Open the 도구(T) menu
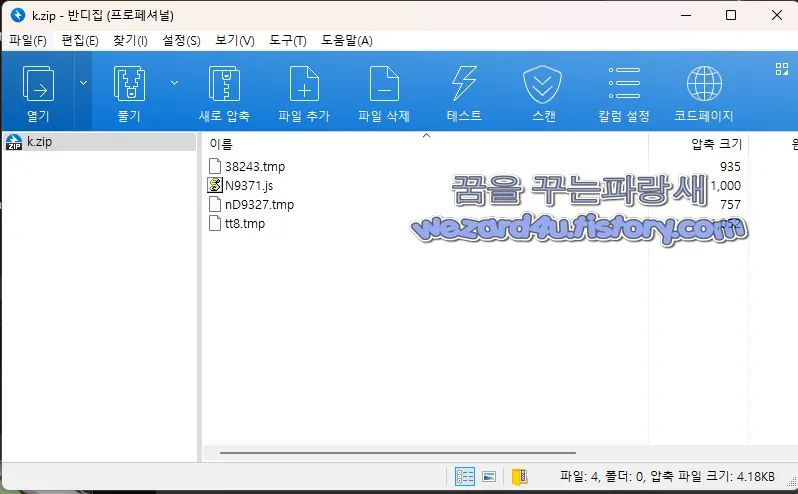The height and width of the screenshot is (494, 798). click(288, 41)
